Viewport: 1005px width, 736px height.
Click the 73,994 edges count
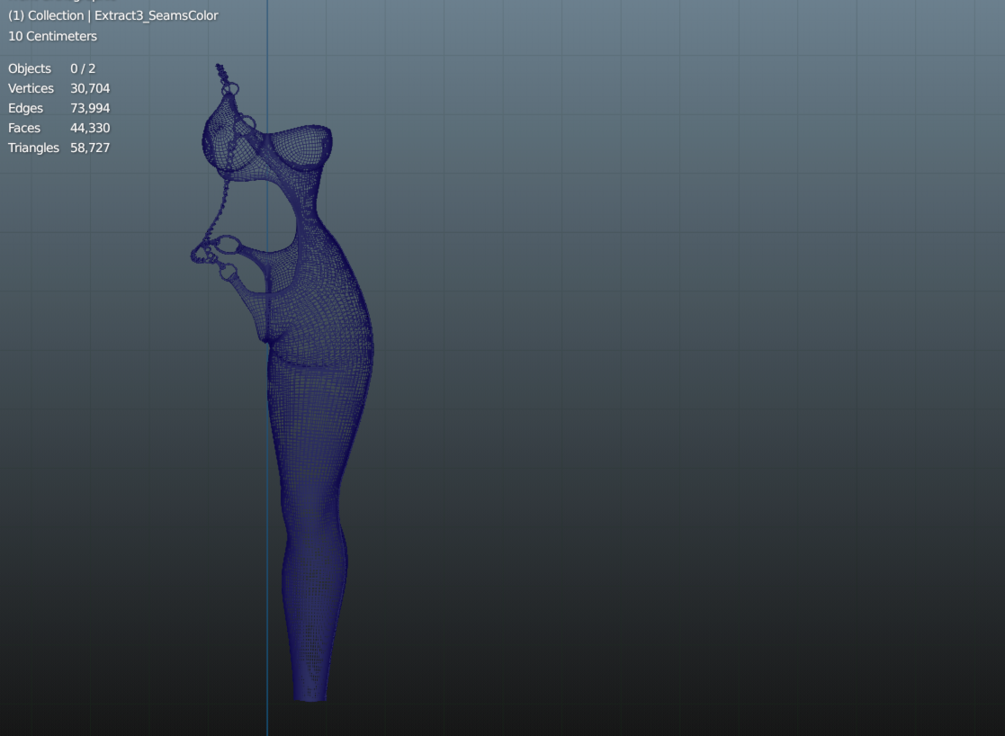pyautogui.click(x=90, y=108)
